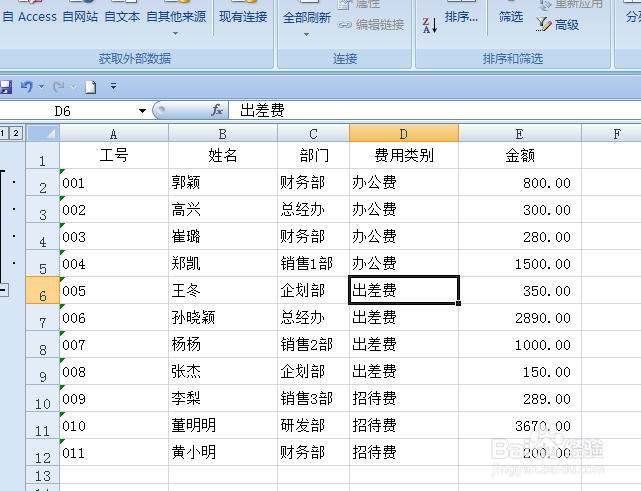Click the From Access import button

[x=29, y=17]
